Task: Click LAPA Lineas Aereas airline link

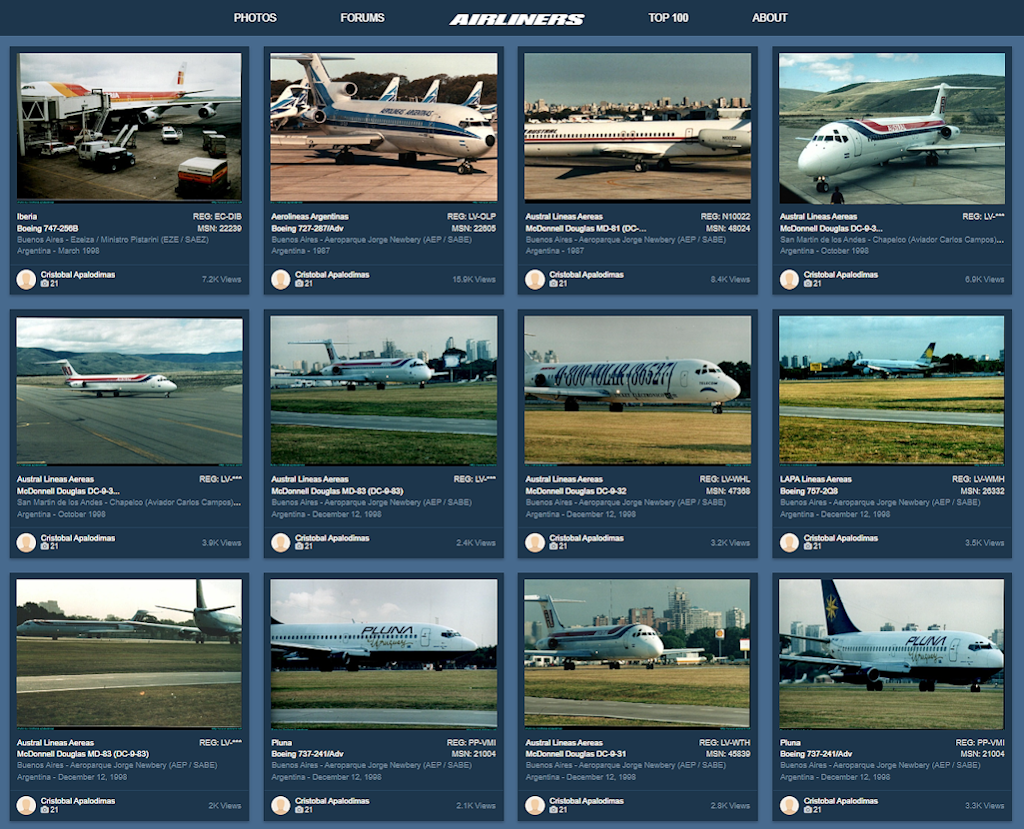Action: click(x=816, y=479)
